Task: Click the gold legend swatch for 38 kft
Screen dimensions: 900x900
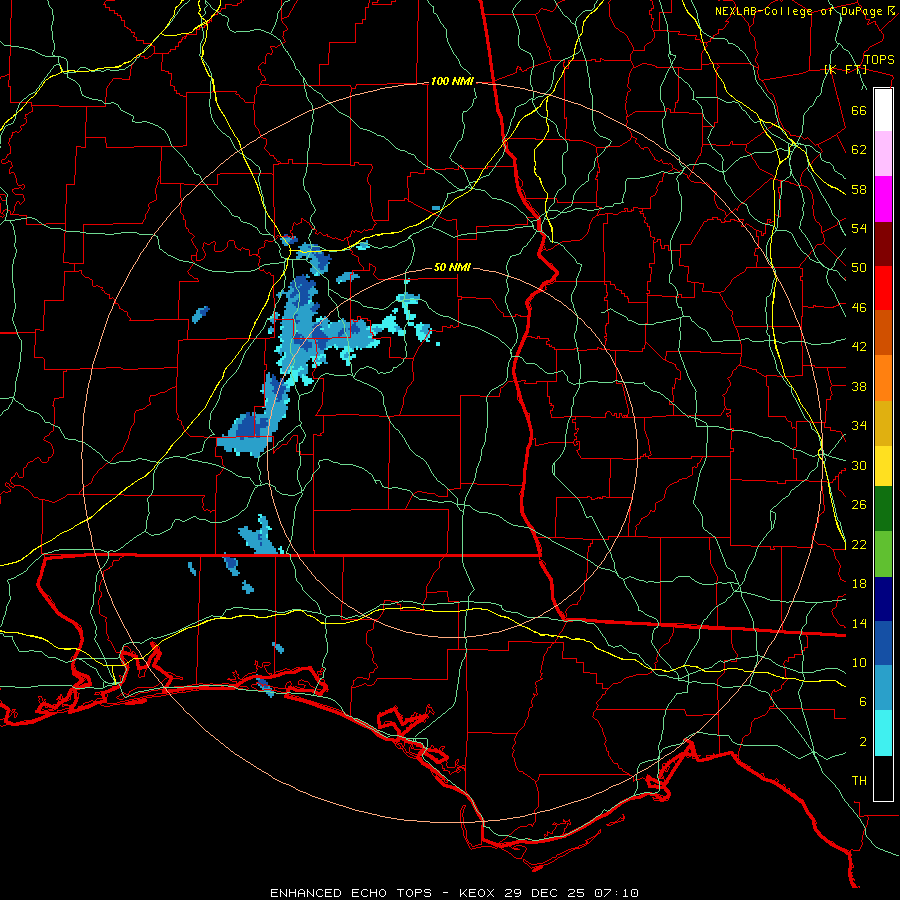Action: click(x=883, y=423)
